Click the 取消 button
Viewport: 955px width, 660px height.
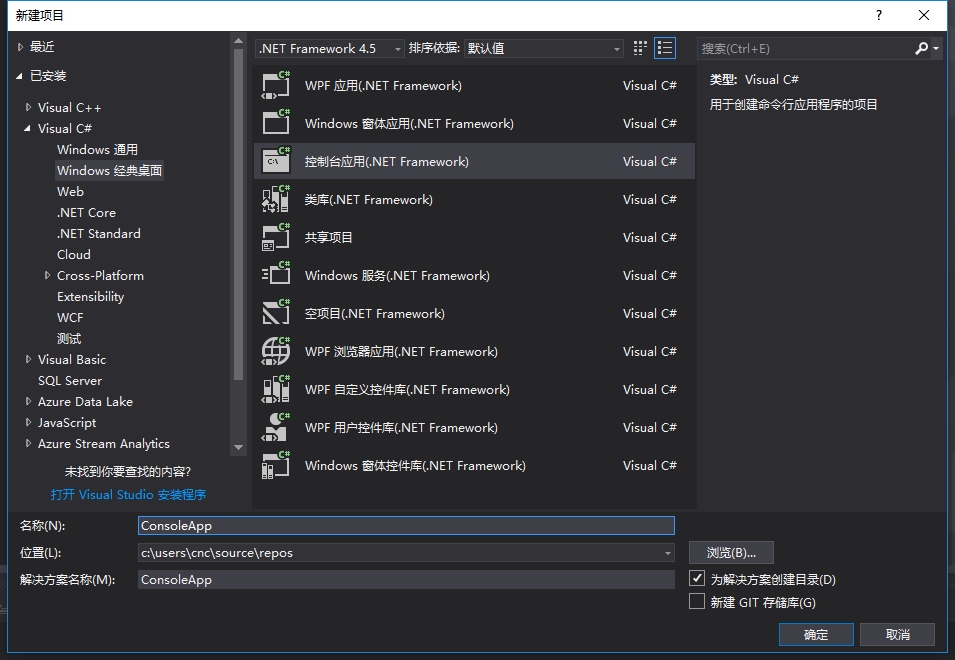[x=898, y=634]
